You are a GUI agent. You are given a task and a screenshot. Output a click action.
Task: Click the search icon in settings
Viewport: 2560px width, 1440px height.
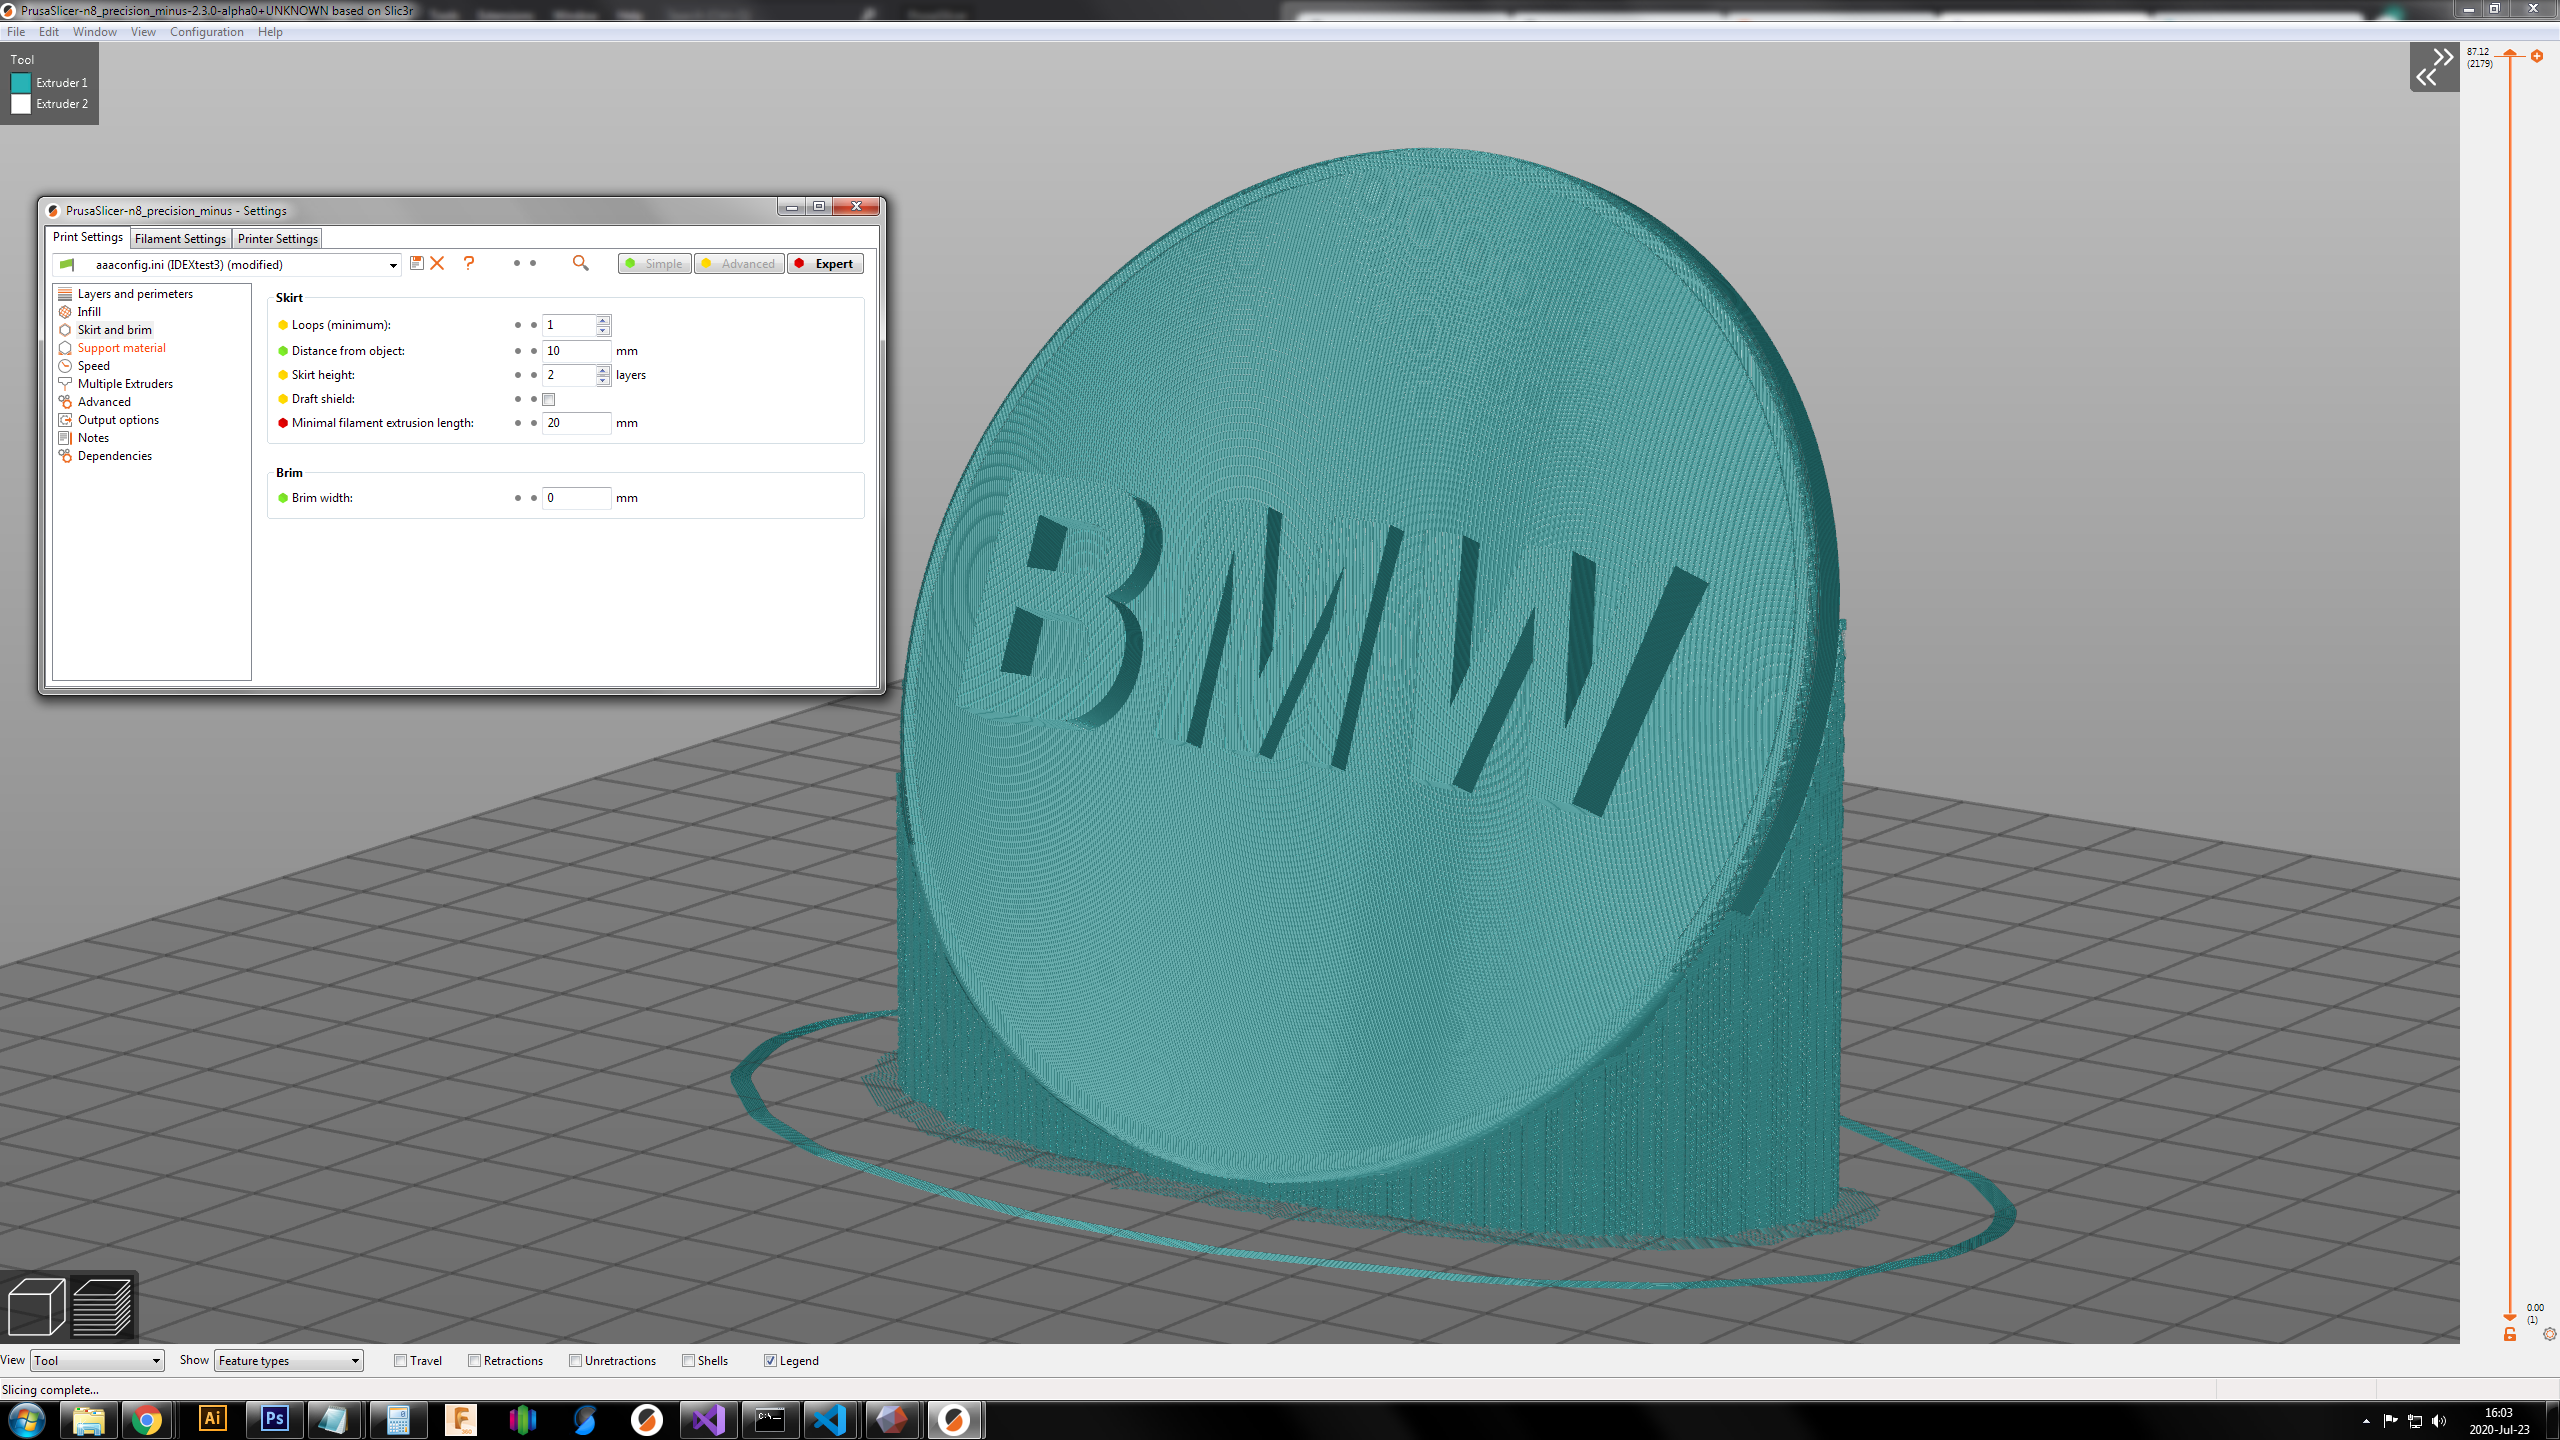click(x=582, y=264)
